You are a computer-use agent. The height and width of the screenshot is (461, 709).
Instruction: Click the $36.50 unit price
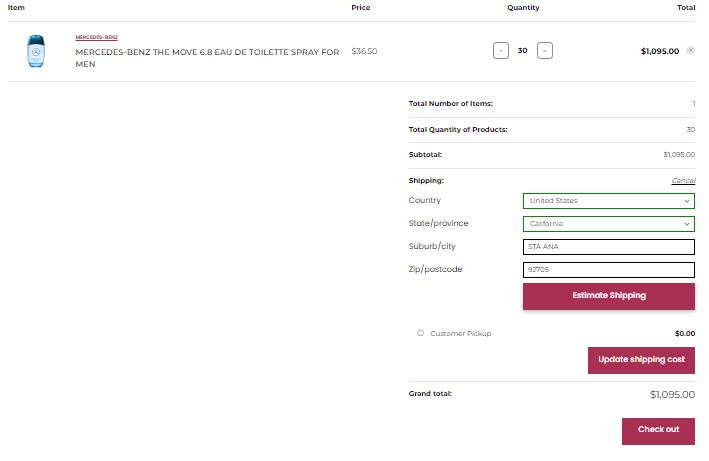(x=364, y=51)
